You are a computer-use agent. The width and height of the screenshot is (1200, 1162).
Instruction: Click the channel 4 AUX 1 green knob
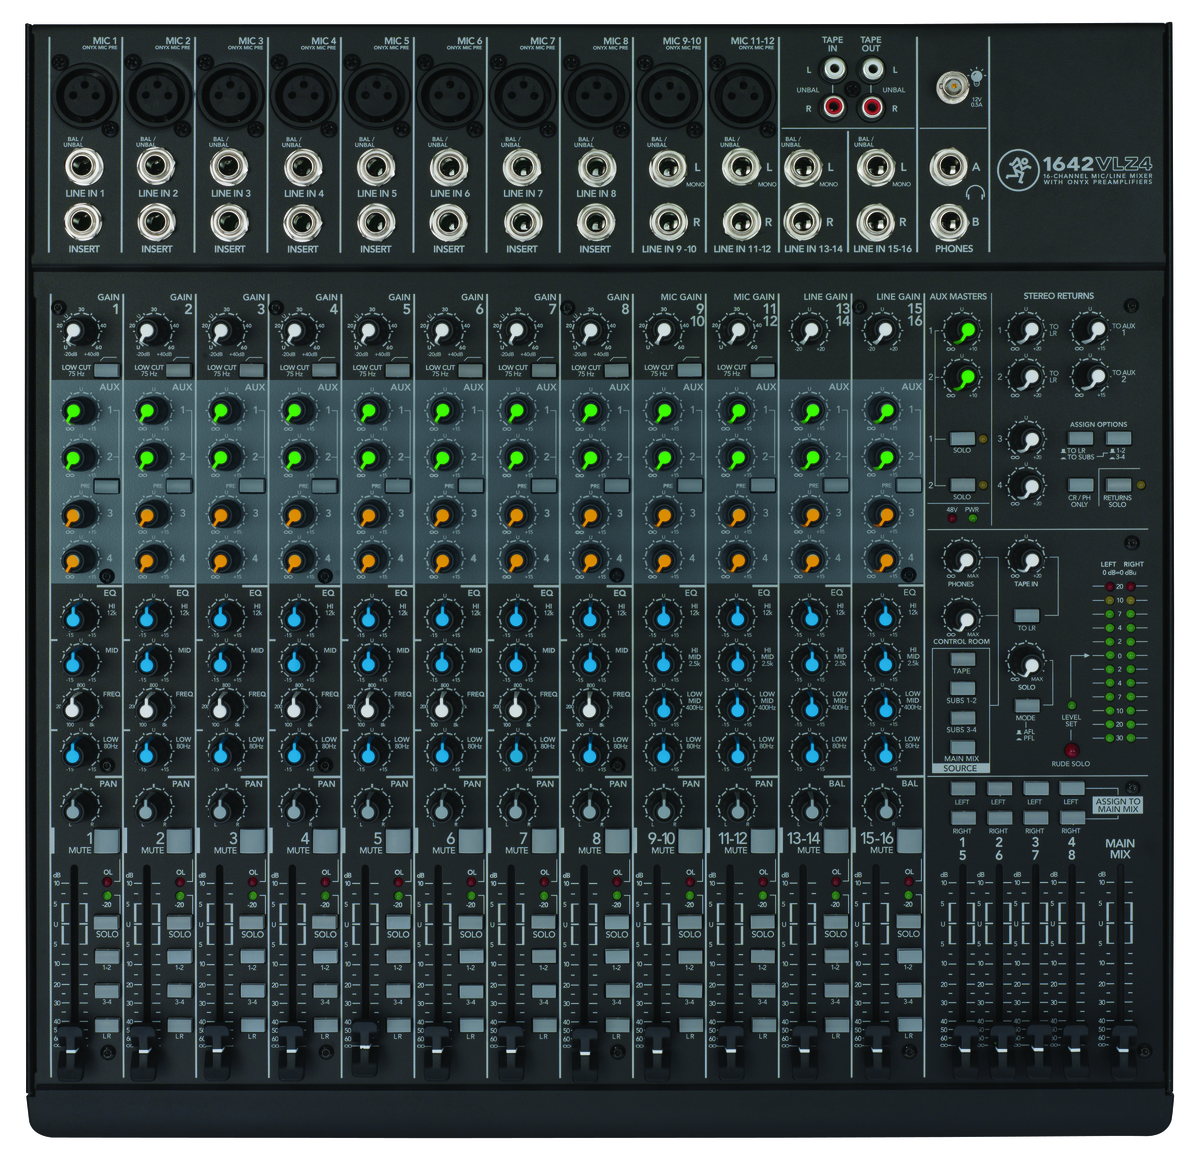(297, 411)
